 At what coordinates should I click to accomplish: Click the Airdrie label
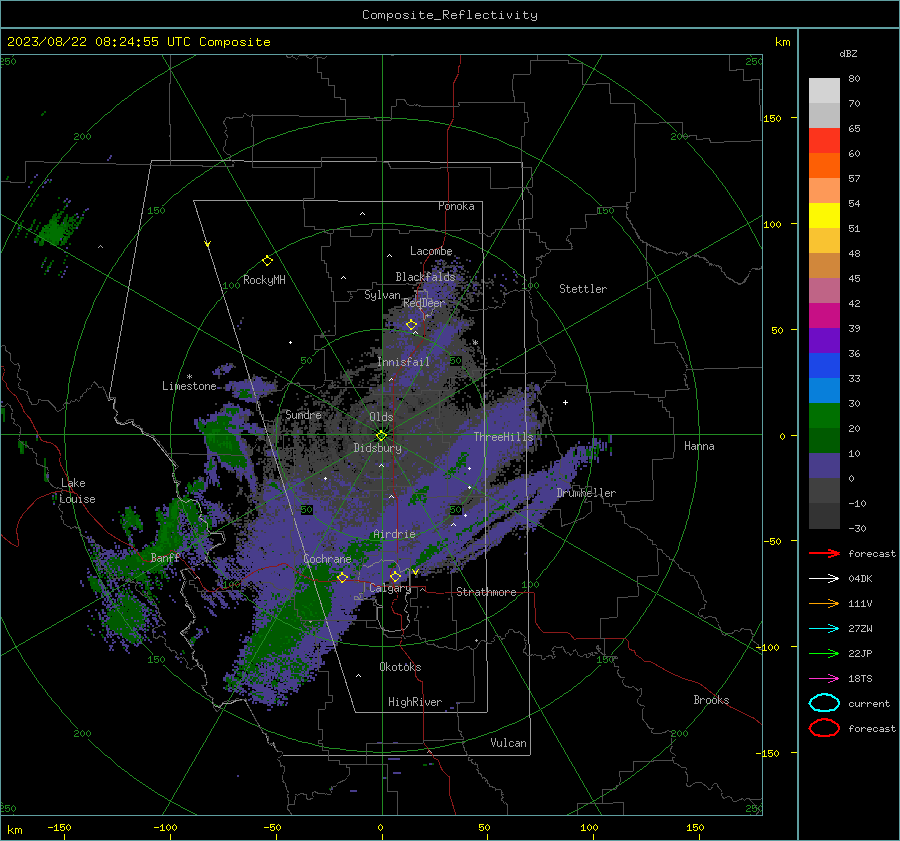tap(394, 534)
